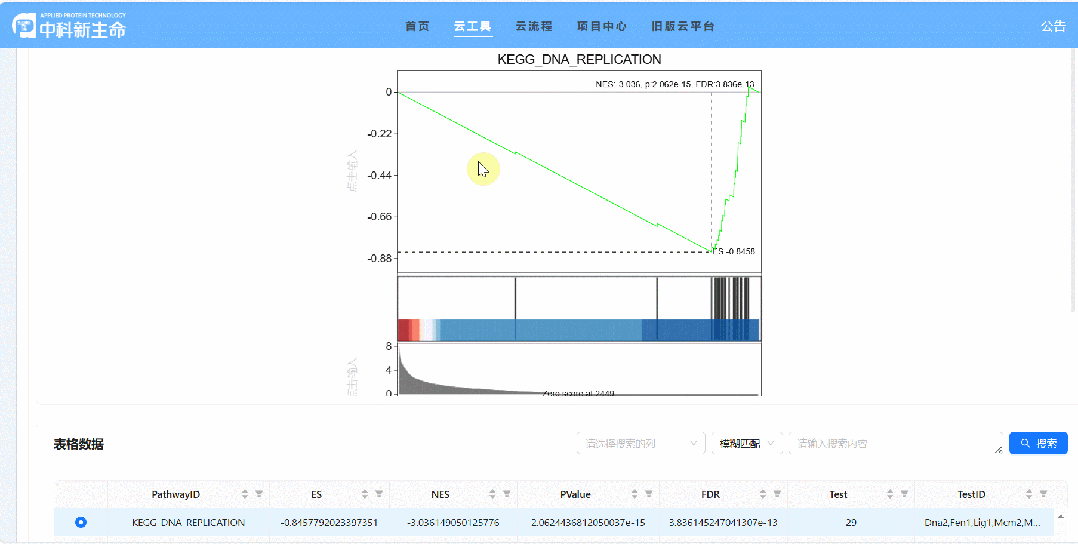Click the Test count cell 29
This screenshot has height=544, width=1078.
851,523
